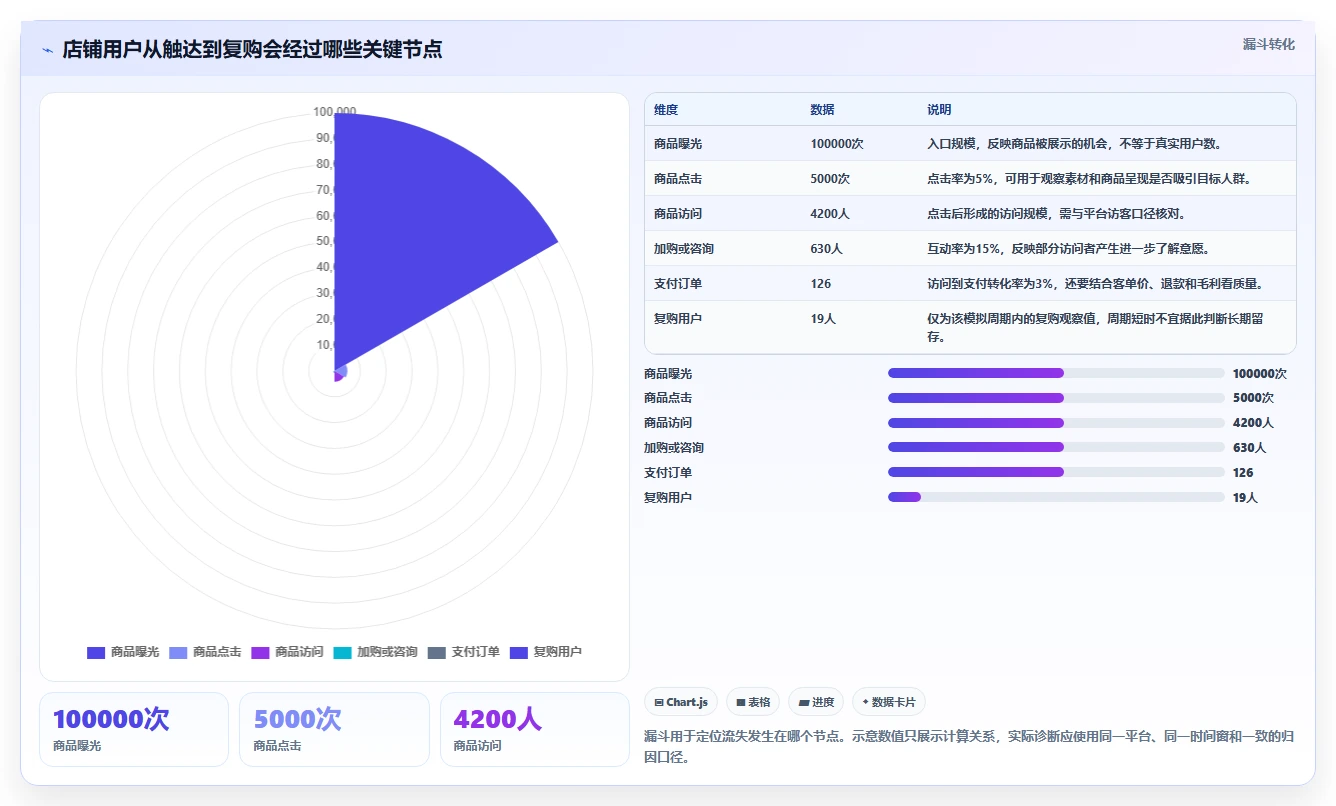Select the 商品曝光 table row label
The height and width of the screenshot is (806, 1336).
click(x=678, y=144)
